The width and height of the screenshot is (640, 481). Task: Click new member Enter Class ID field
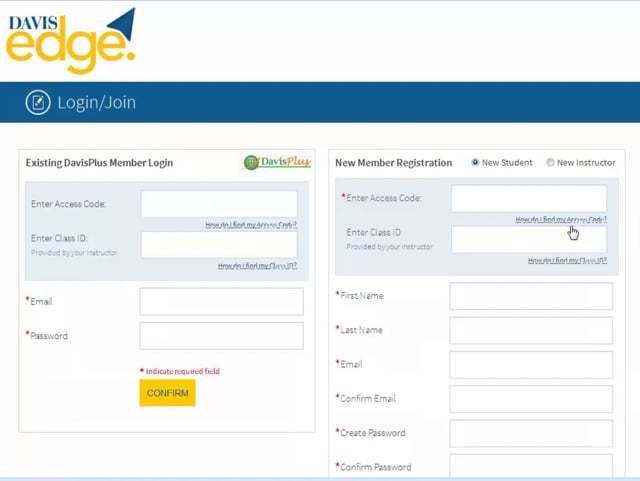pyautogui.click(x=529, y=239)
